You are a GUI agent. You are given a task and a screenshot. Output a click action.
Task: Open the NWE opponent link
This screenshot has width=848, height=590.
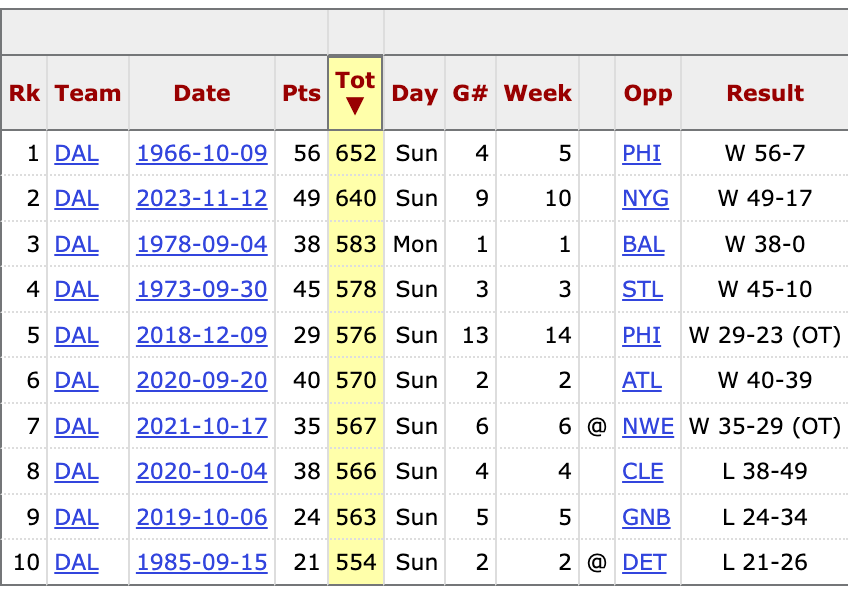tap(648, 426)
